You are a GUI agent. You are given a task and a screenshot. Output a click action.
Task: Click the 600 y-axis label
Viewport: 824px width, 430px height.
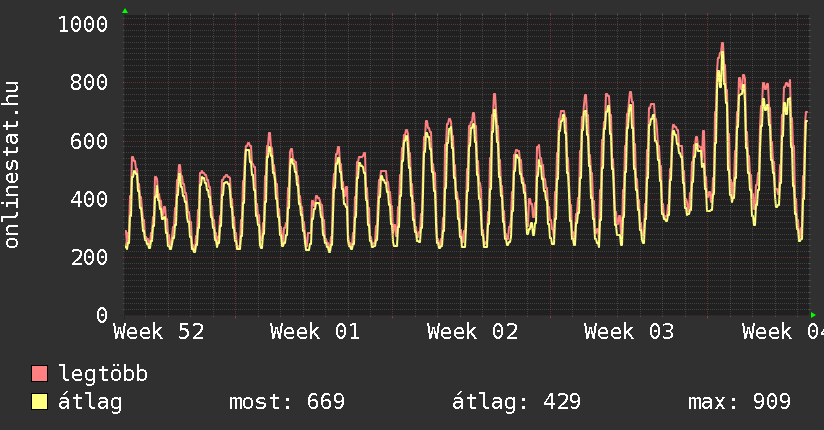(x=88, y=141)
